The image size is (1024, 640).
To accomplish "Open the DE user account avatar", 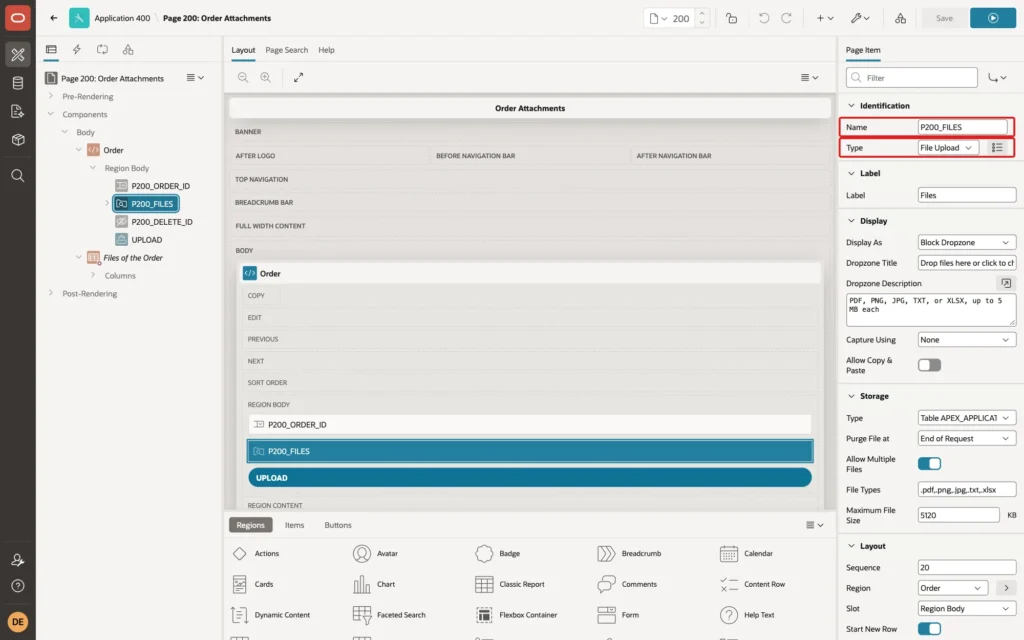I will (18, 621).
